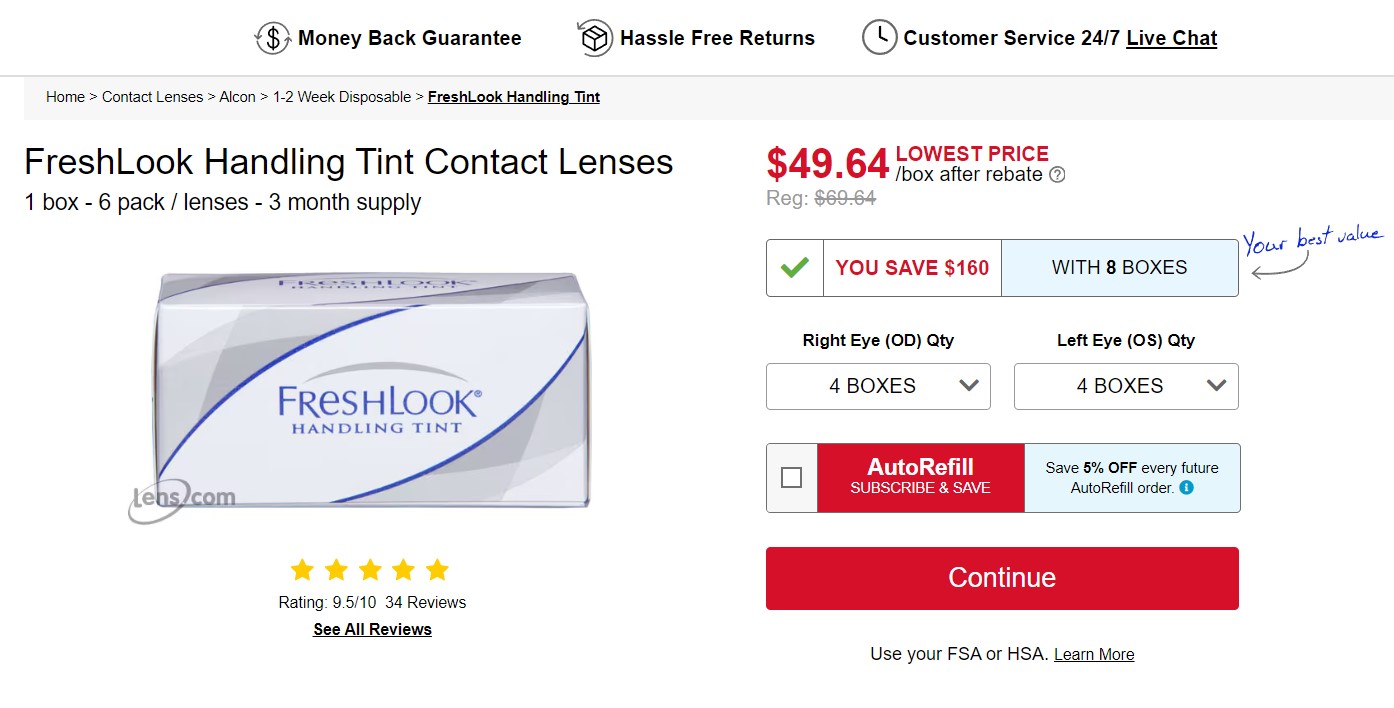Click the FSA or HSA Learn More link

coord(1094,654)
